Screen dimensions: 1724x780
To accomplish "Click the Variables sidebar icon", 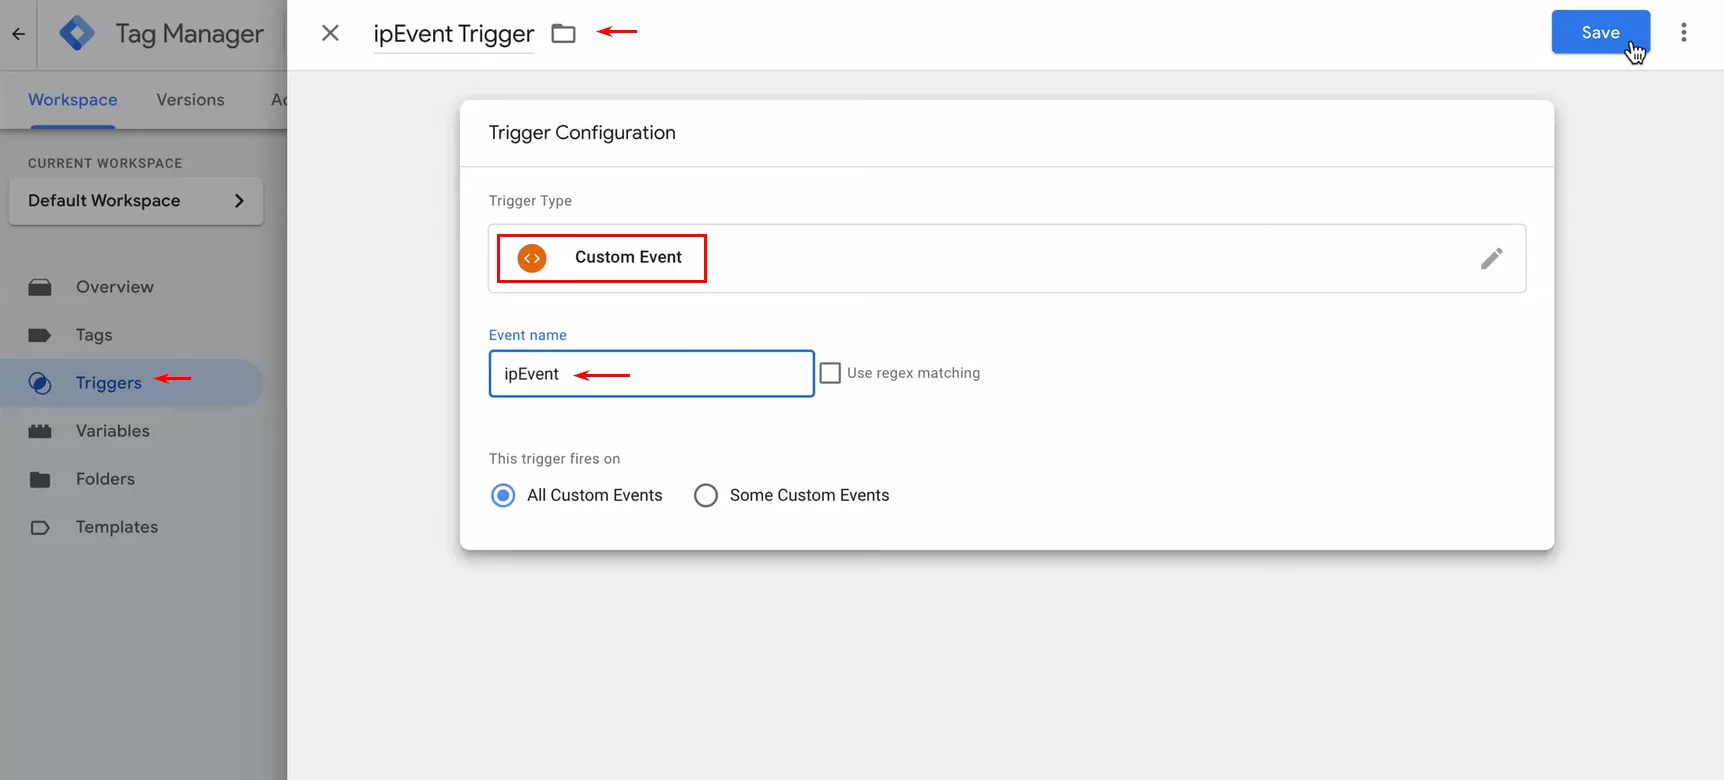I will pyautogui.click(x=40, y=432).
